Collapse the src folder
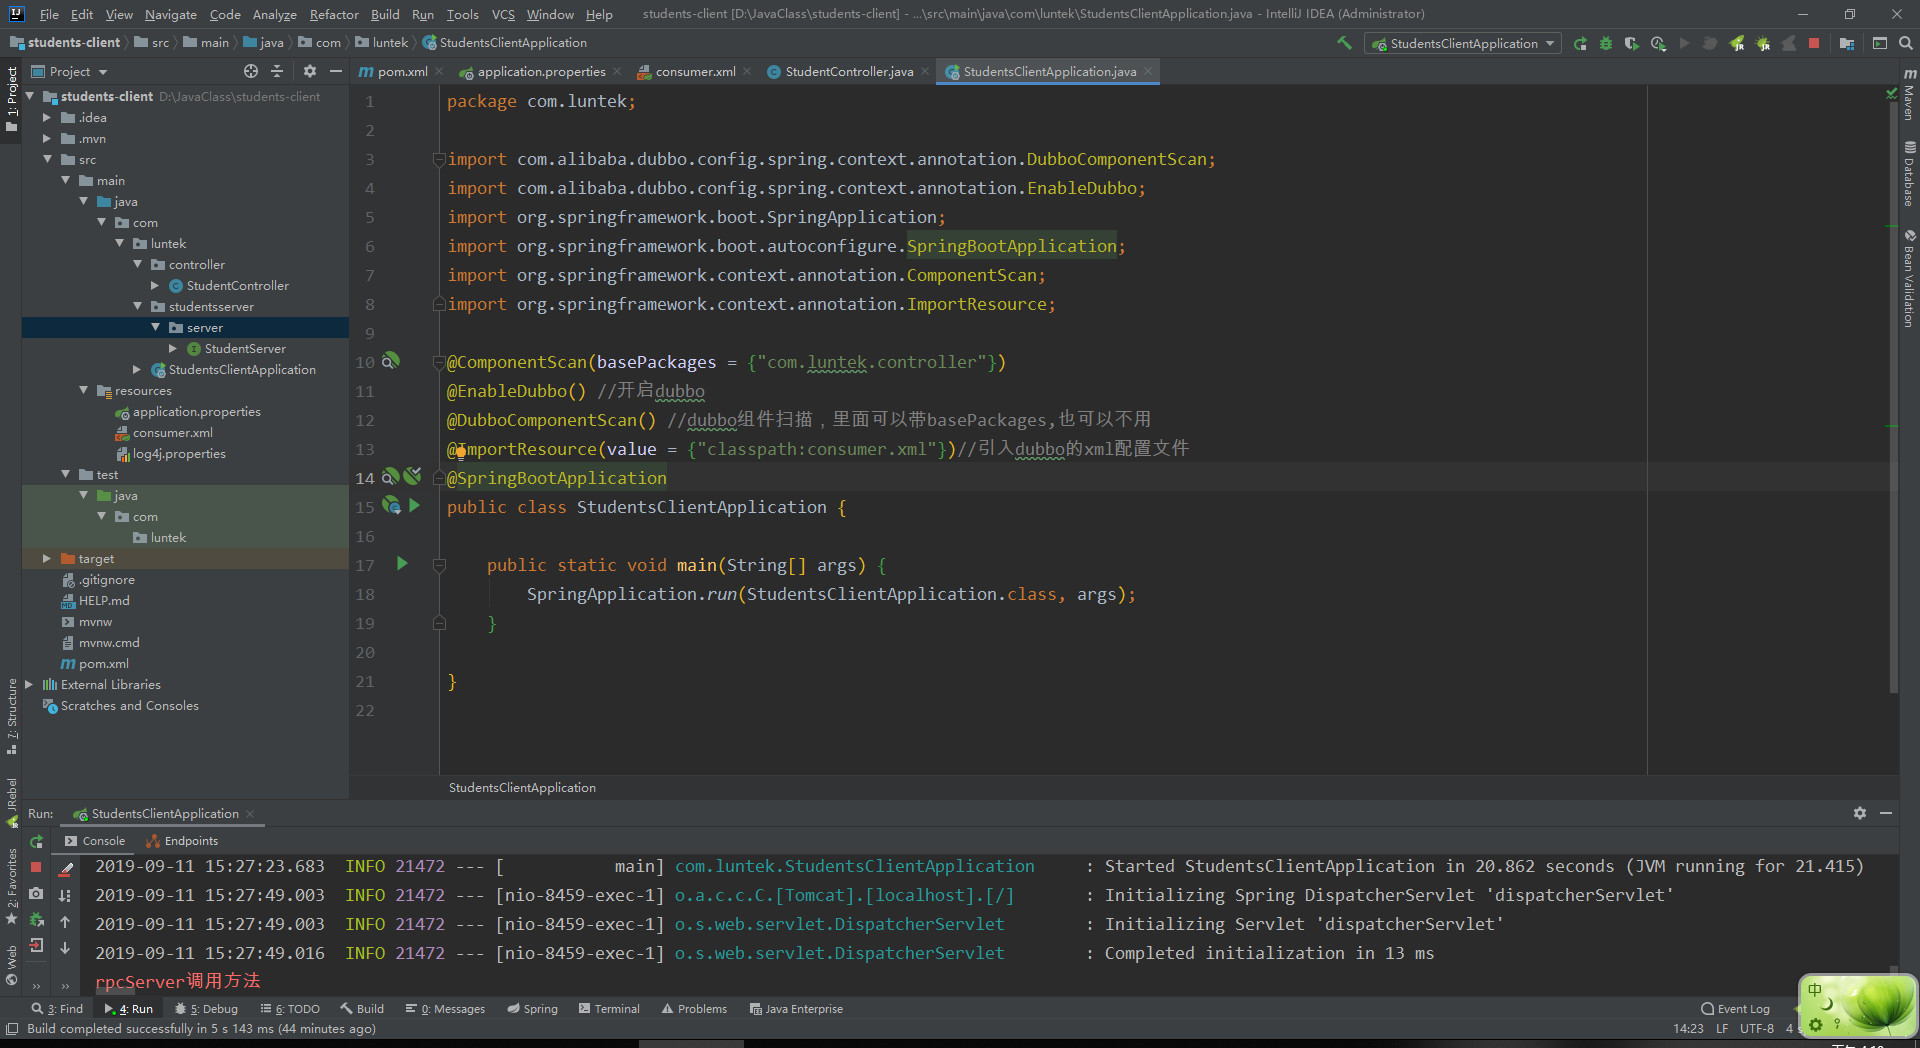Viewport: 1920px width, 1048px height. point(47,159)
